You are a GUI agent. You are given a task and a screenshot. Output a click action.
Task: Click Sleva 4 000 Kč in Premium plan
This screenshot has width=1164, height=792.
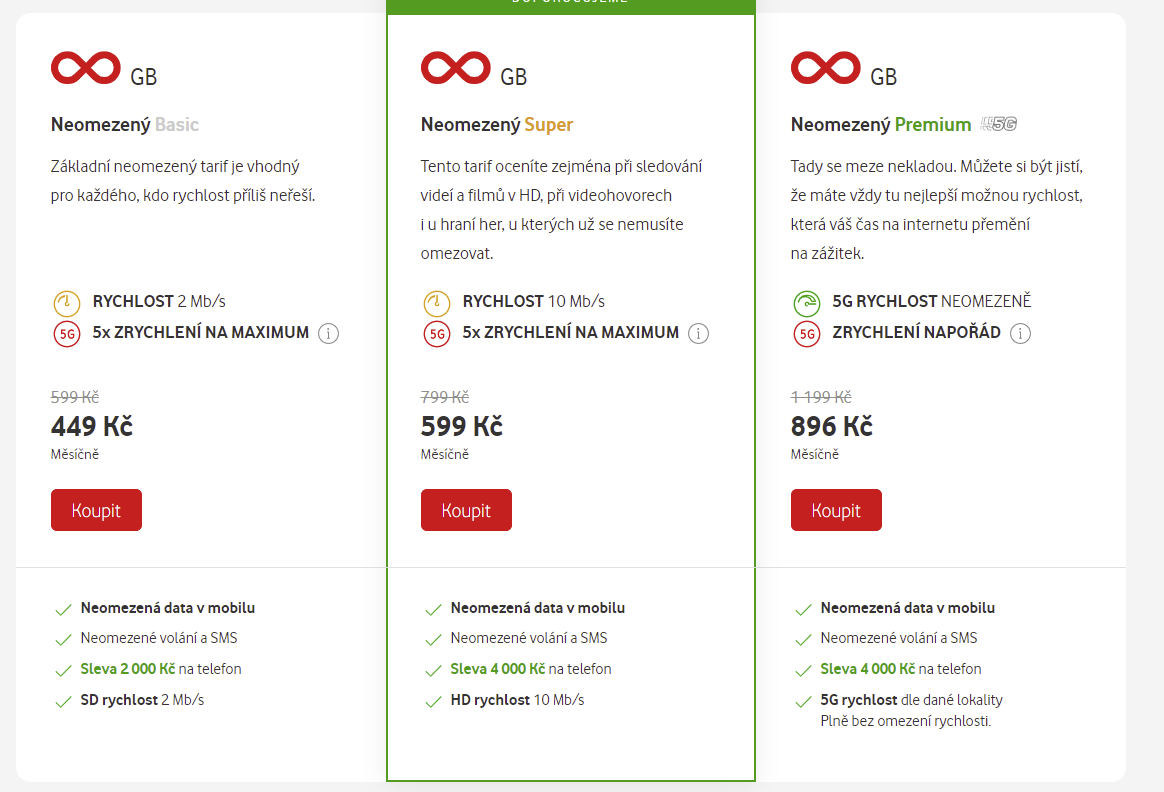[x=868, y=669]
